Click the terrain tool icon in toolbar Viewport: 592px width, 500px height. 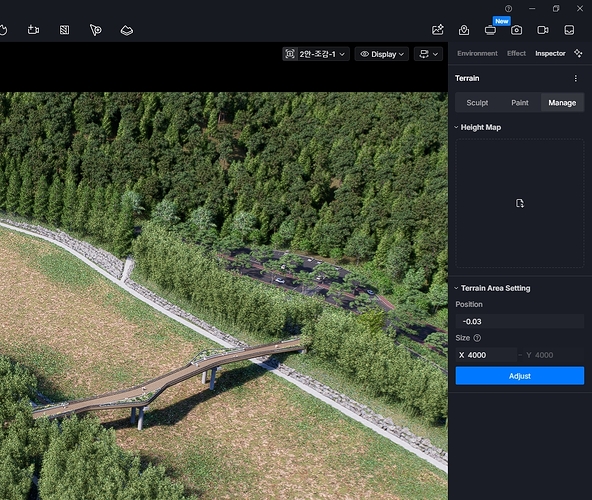[126, 30]
